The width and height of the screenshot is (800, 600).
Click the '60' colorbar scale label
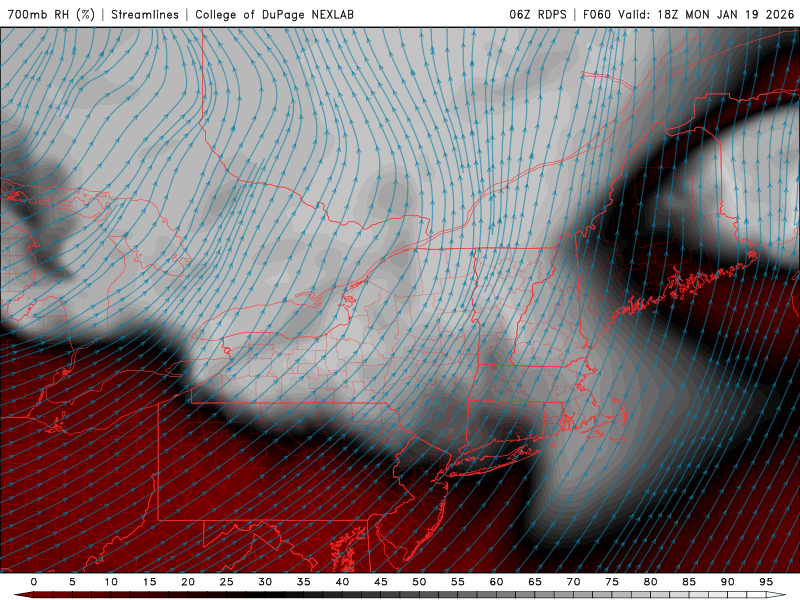(496, 582)
